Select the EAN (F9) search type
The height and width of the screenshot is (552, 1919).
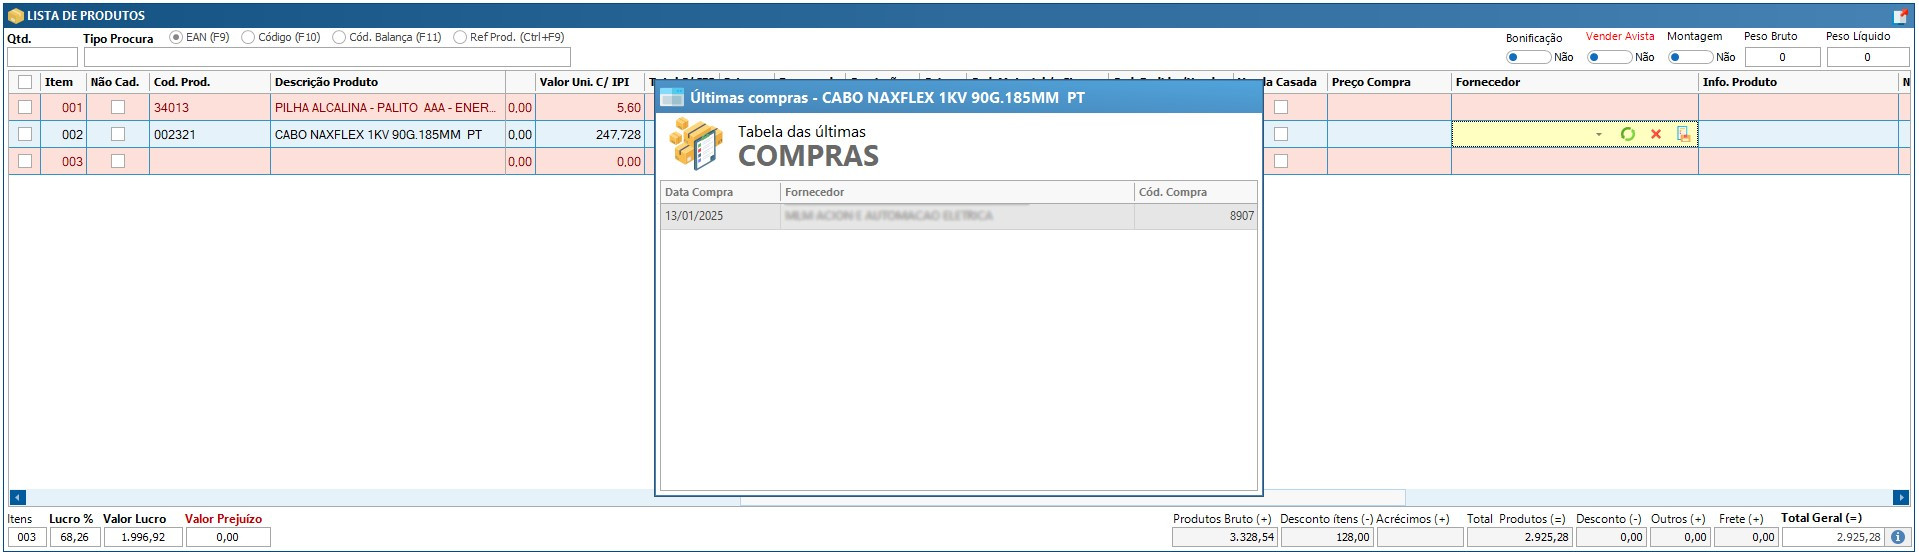[176, 37]
